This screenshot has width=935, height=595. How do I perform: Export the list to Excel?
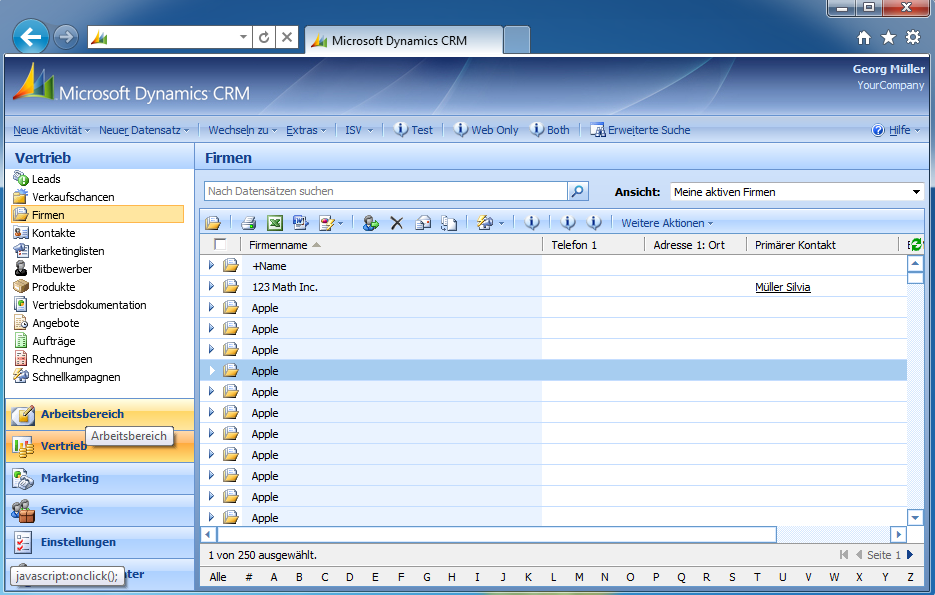coord(275,223)
